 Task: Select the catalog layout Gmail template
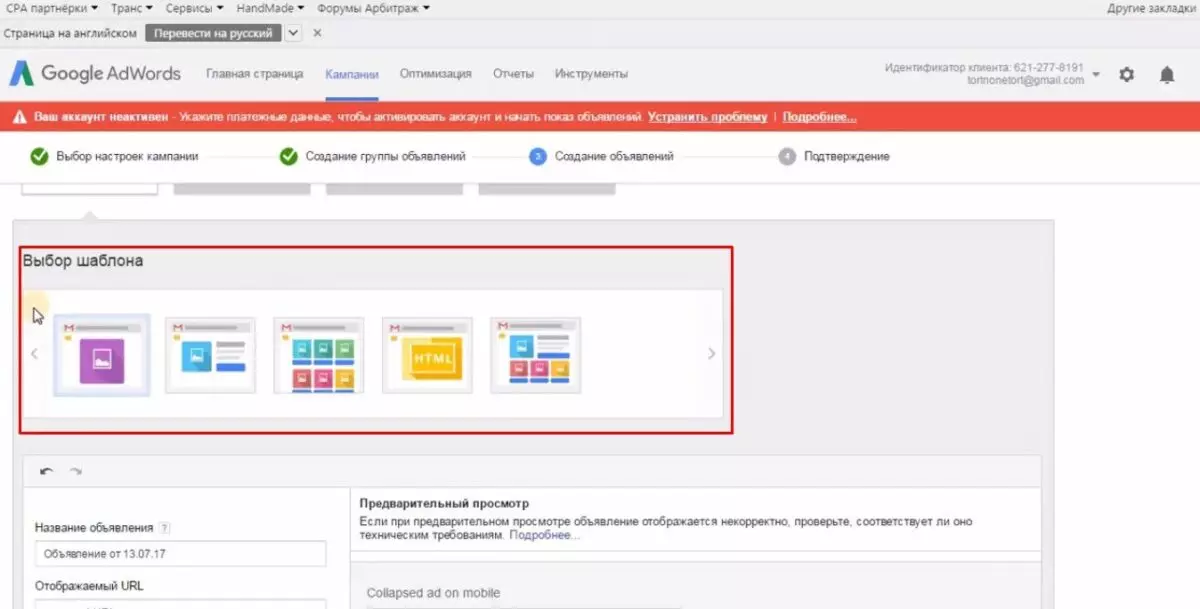pos(535,355)
